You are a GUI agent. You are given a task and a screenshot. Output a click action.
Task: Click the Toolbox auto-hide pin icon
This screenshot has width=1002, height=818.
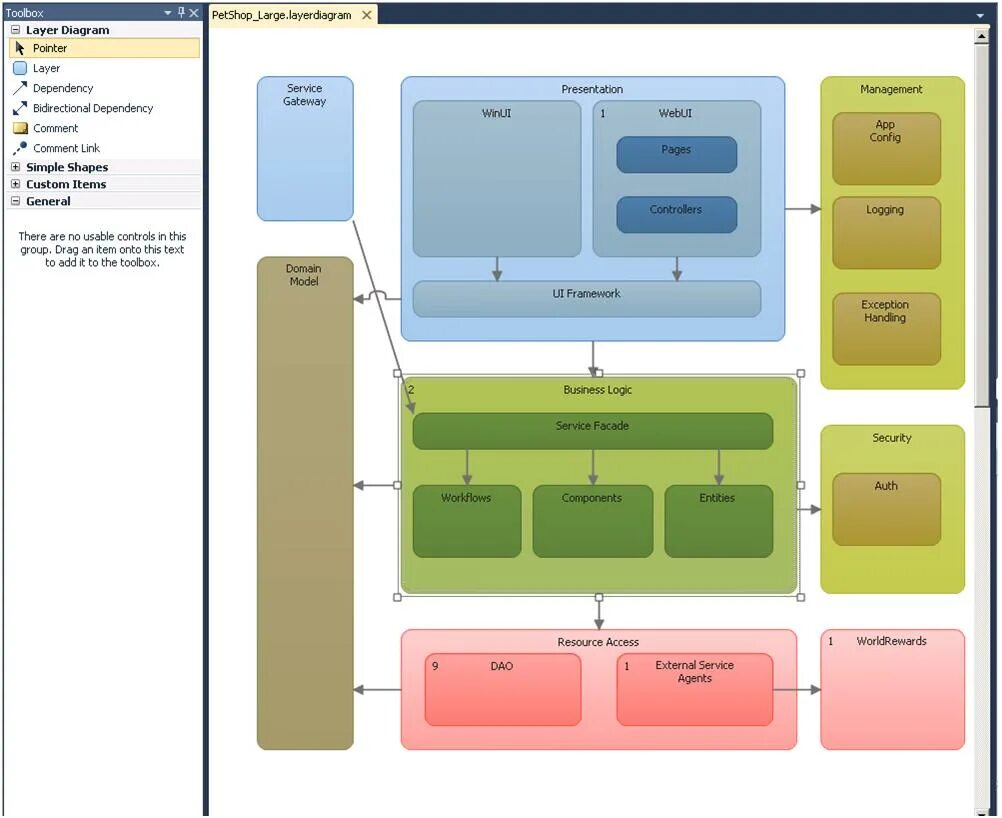click(x=181, y=12)
